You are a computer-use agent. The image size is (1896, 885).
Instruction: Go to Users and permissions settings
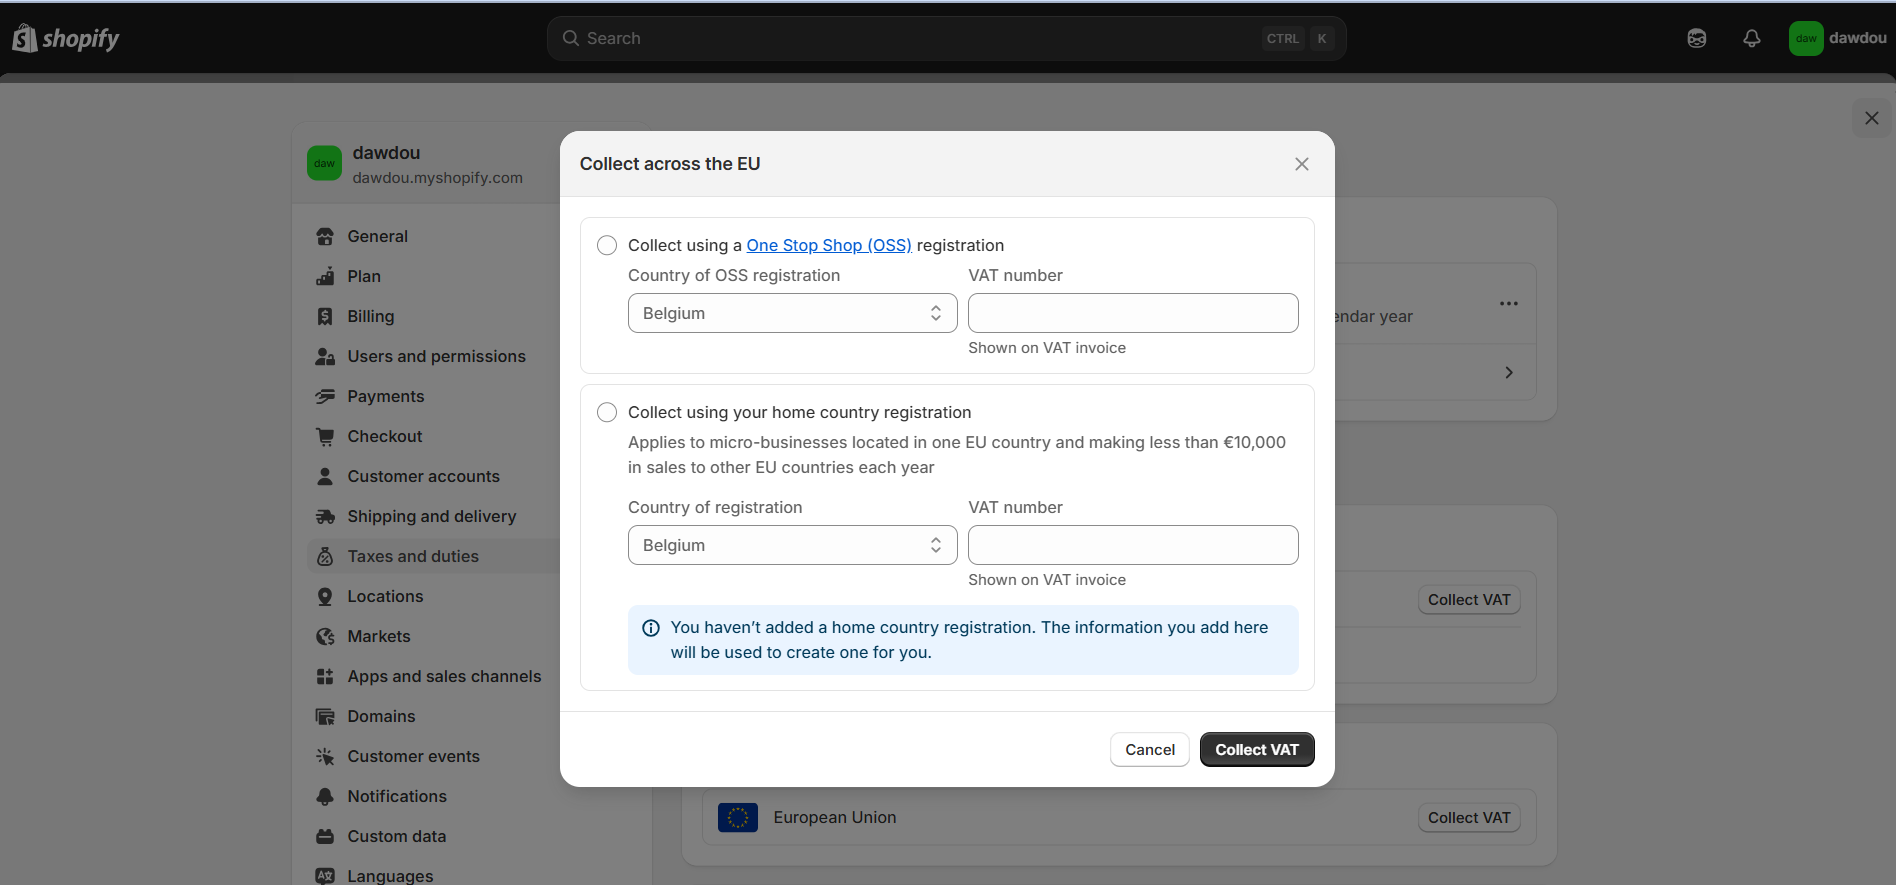(436, 356)
